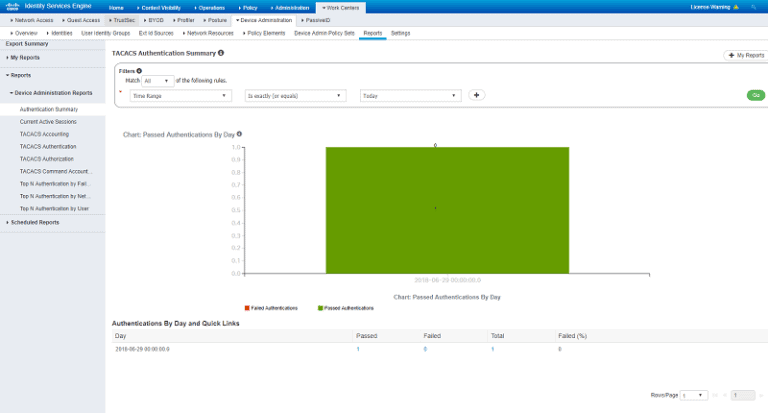Click info icon beside chart title

click(239, 134)
